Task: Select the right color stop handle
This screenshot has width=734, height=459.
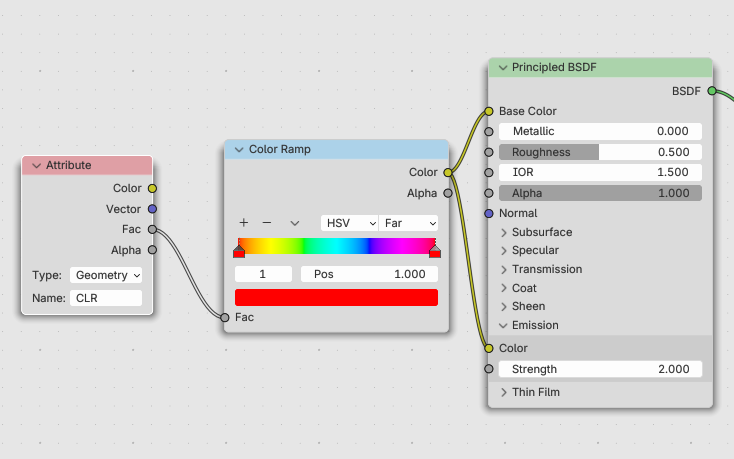Action: tap(435, 252)
